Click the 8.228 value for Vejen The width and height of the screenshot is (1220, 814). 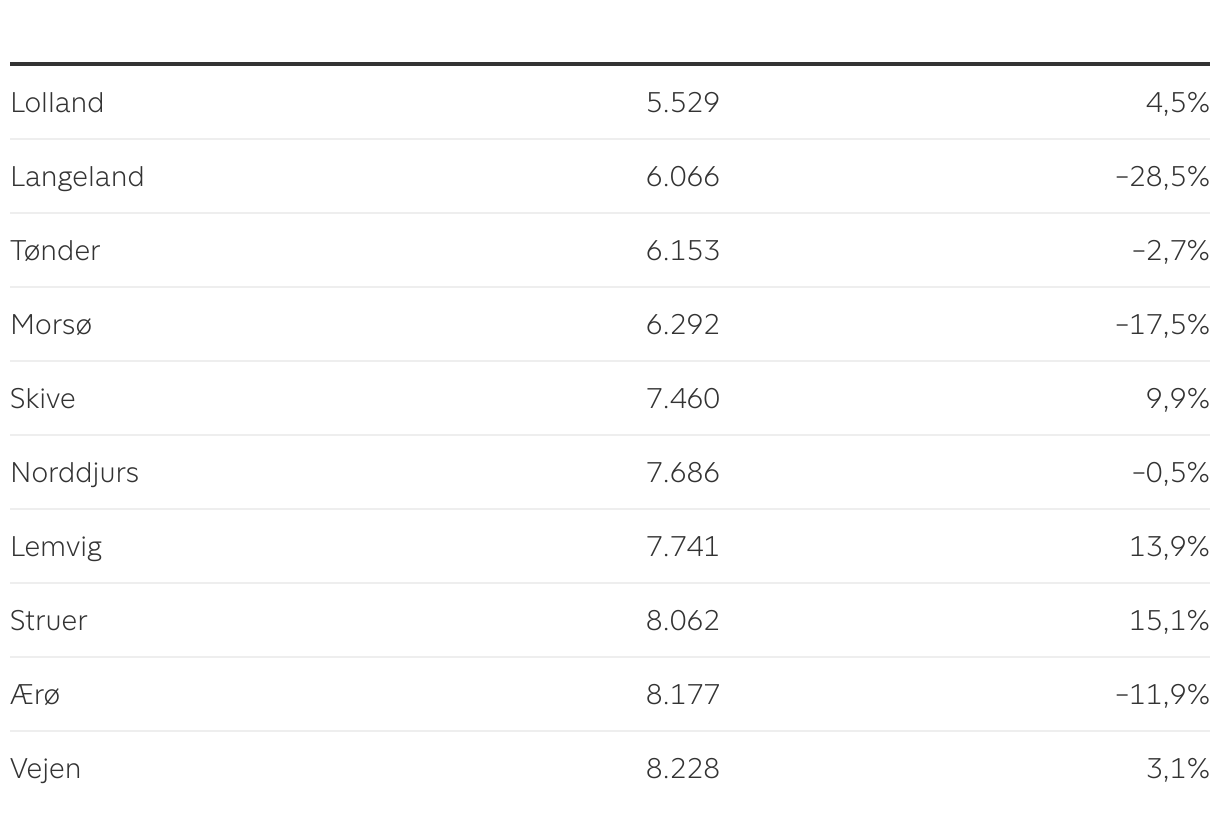tap(683, 768)
